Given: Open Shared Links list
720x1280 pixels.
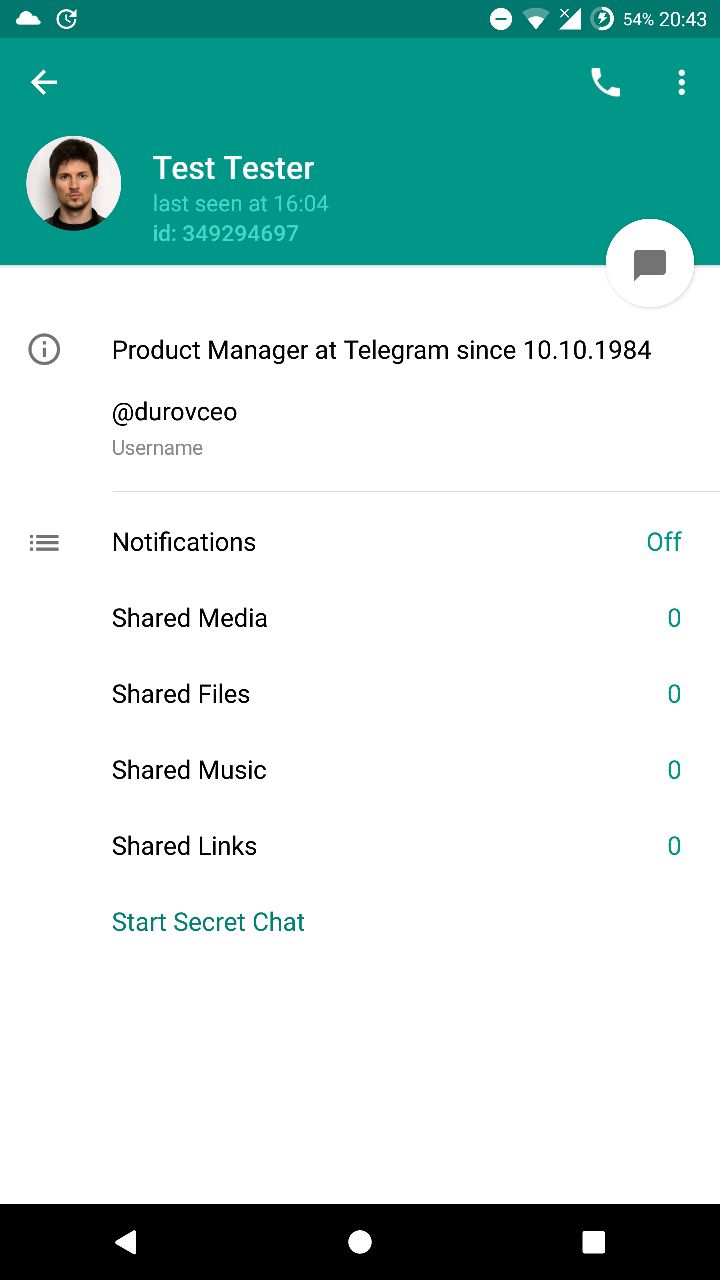Looking at the screenshot, I should tap(184, 846).
